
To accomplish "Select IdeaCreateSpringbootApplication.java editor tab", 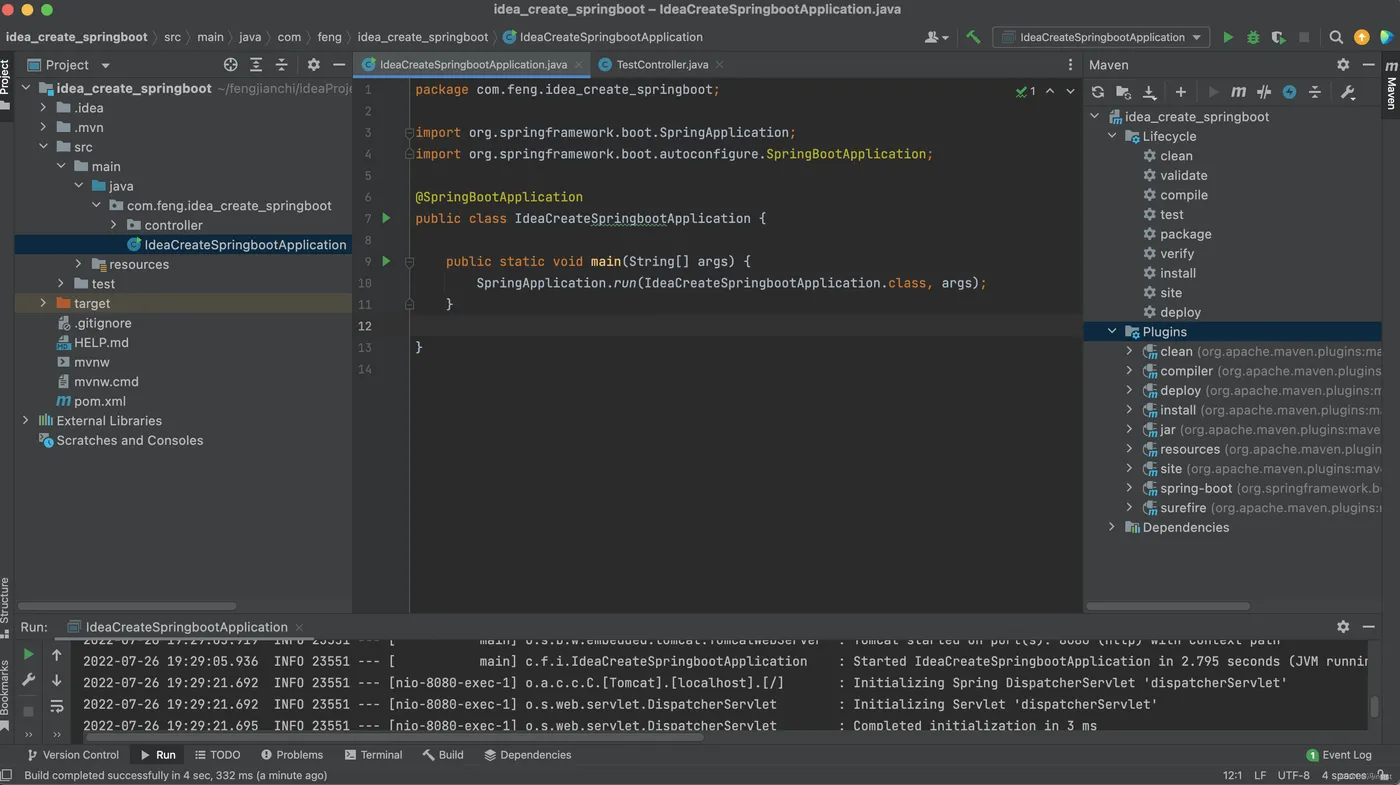I will coord(472,64).
